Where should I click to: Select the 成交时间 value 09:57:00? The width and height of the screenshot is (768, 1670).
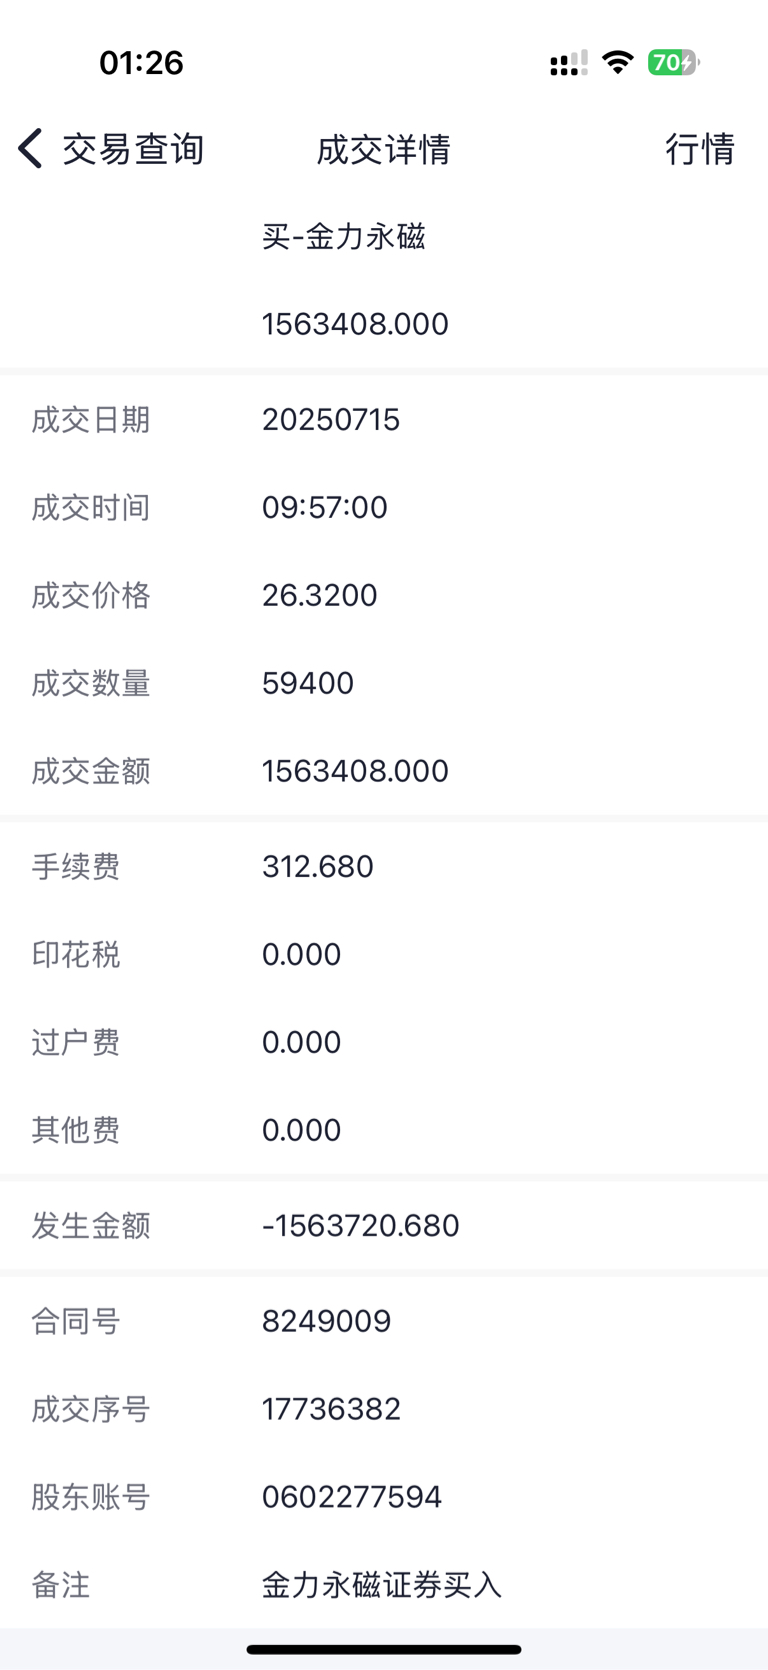pyautogui.click(x=325, y=508)
